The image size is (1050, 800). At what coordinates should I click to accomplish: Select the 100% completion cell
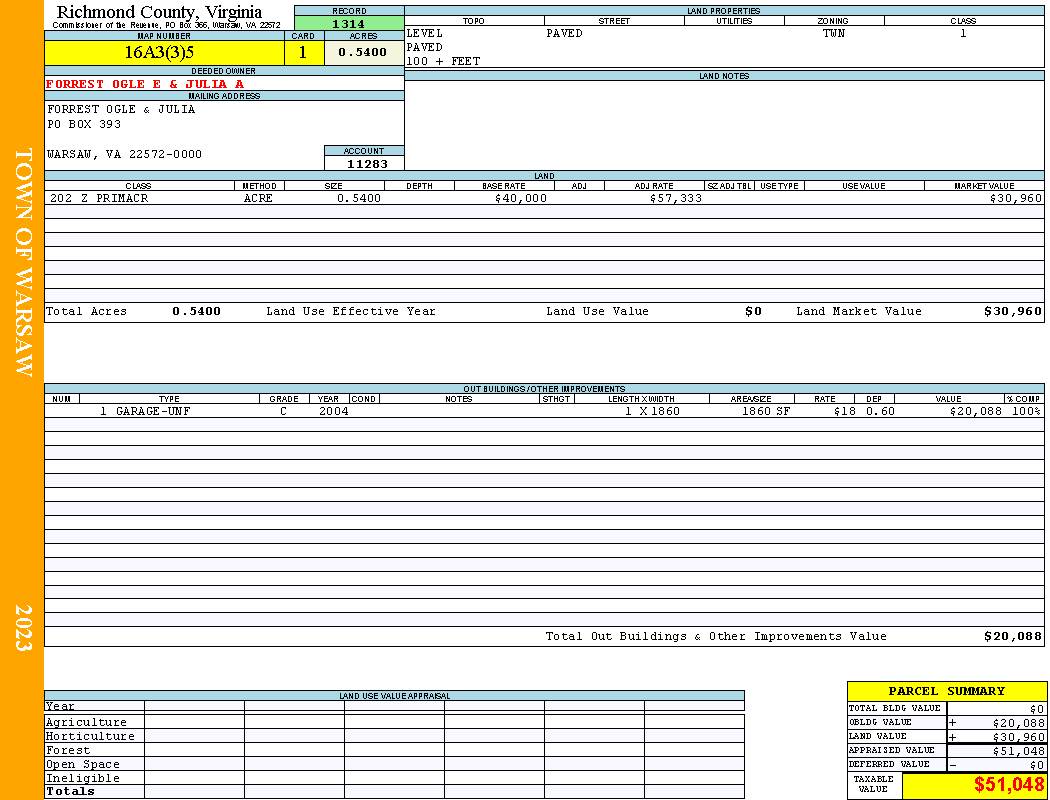pyautogui.click(x=1026, y=411)
